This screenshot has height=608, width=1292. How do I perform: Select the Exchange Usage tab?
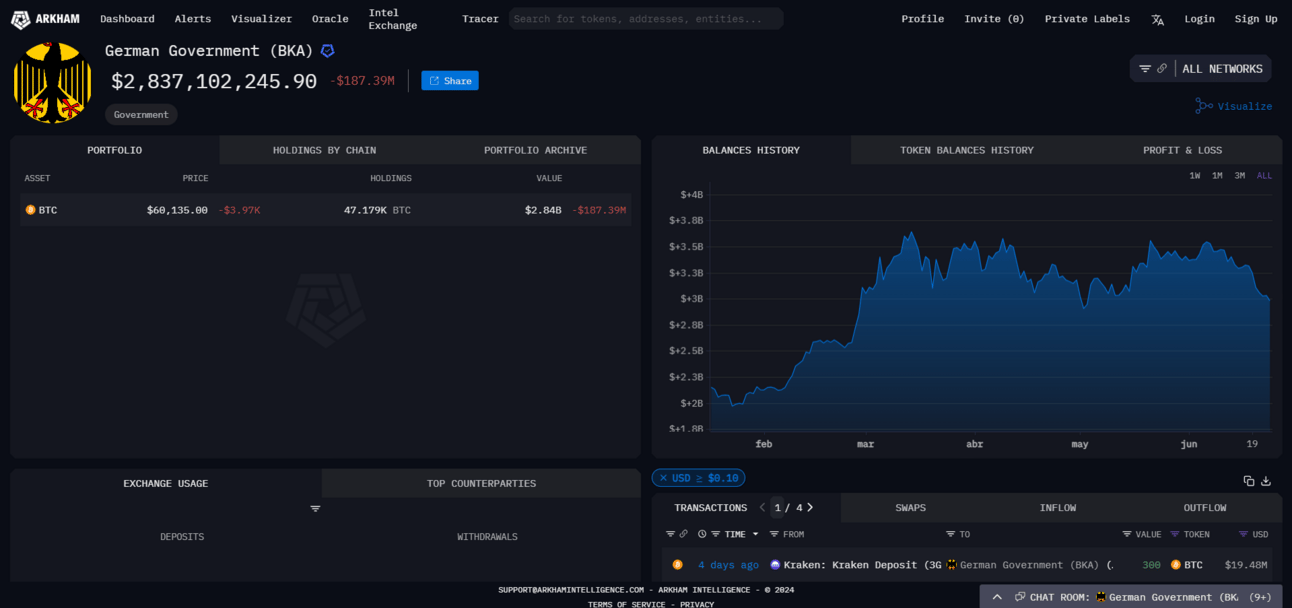[166, 483]
